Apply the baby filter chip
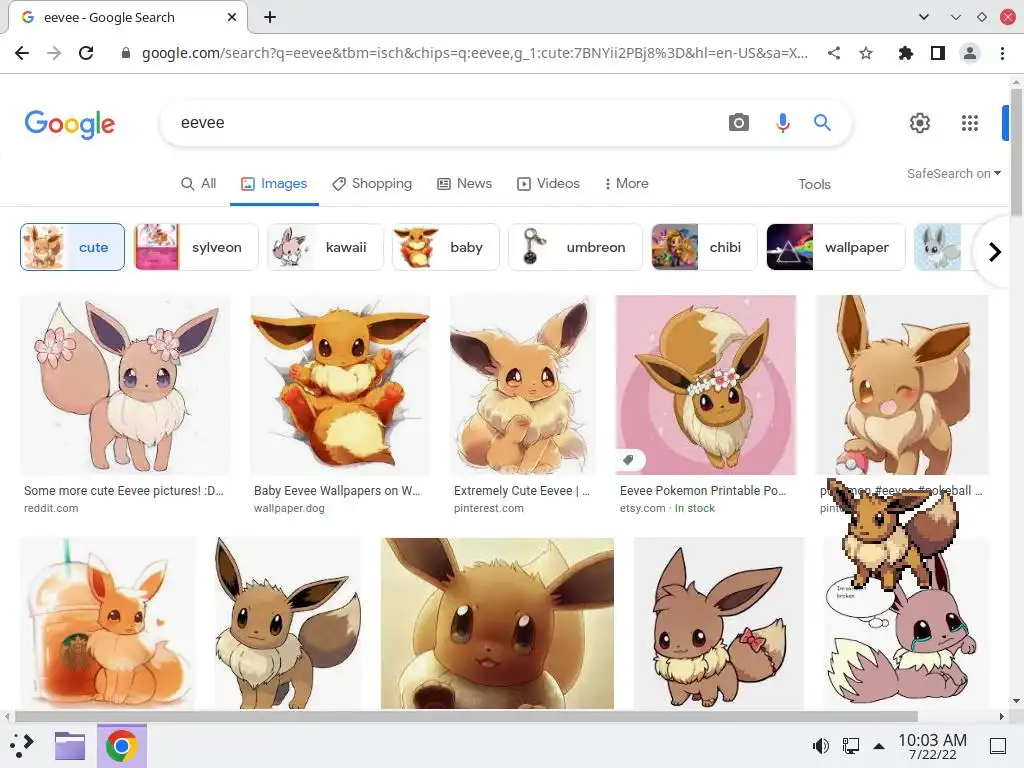1024x768 pixels. pos(445,247)
